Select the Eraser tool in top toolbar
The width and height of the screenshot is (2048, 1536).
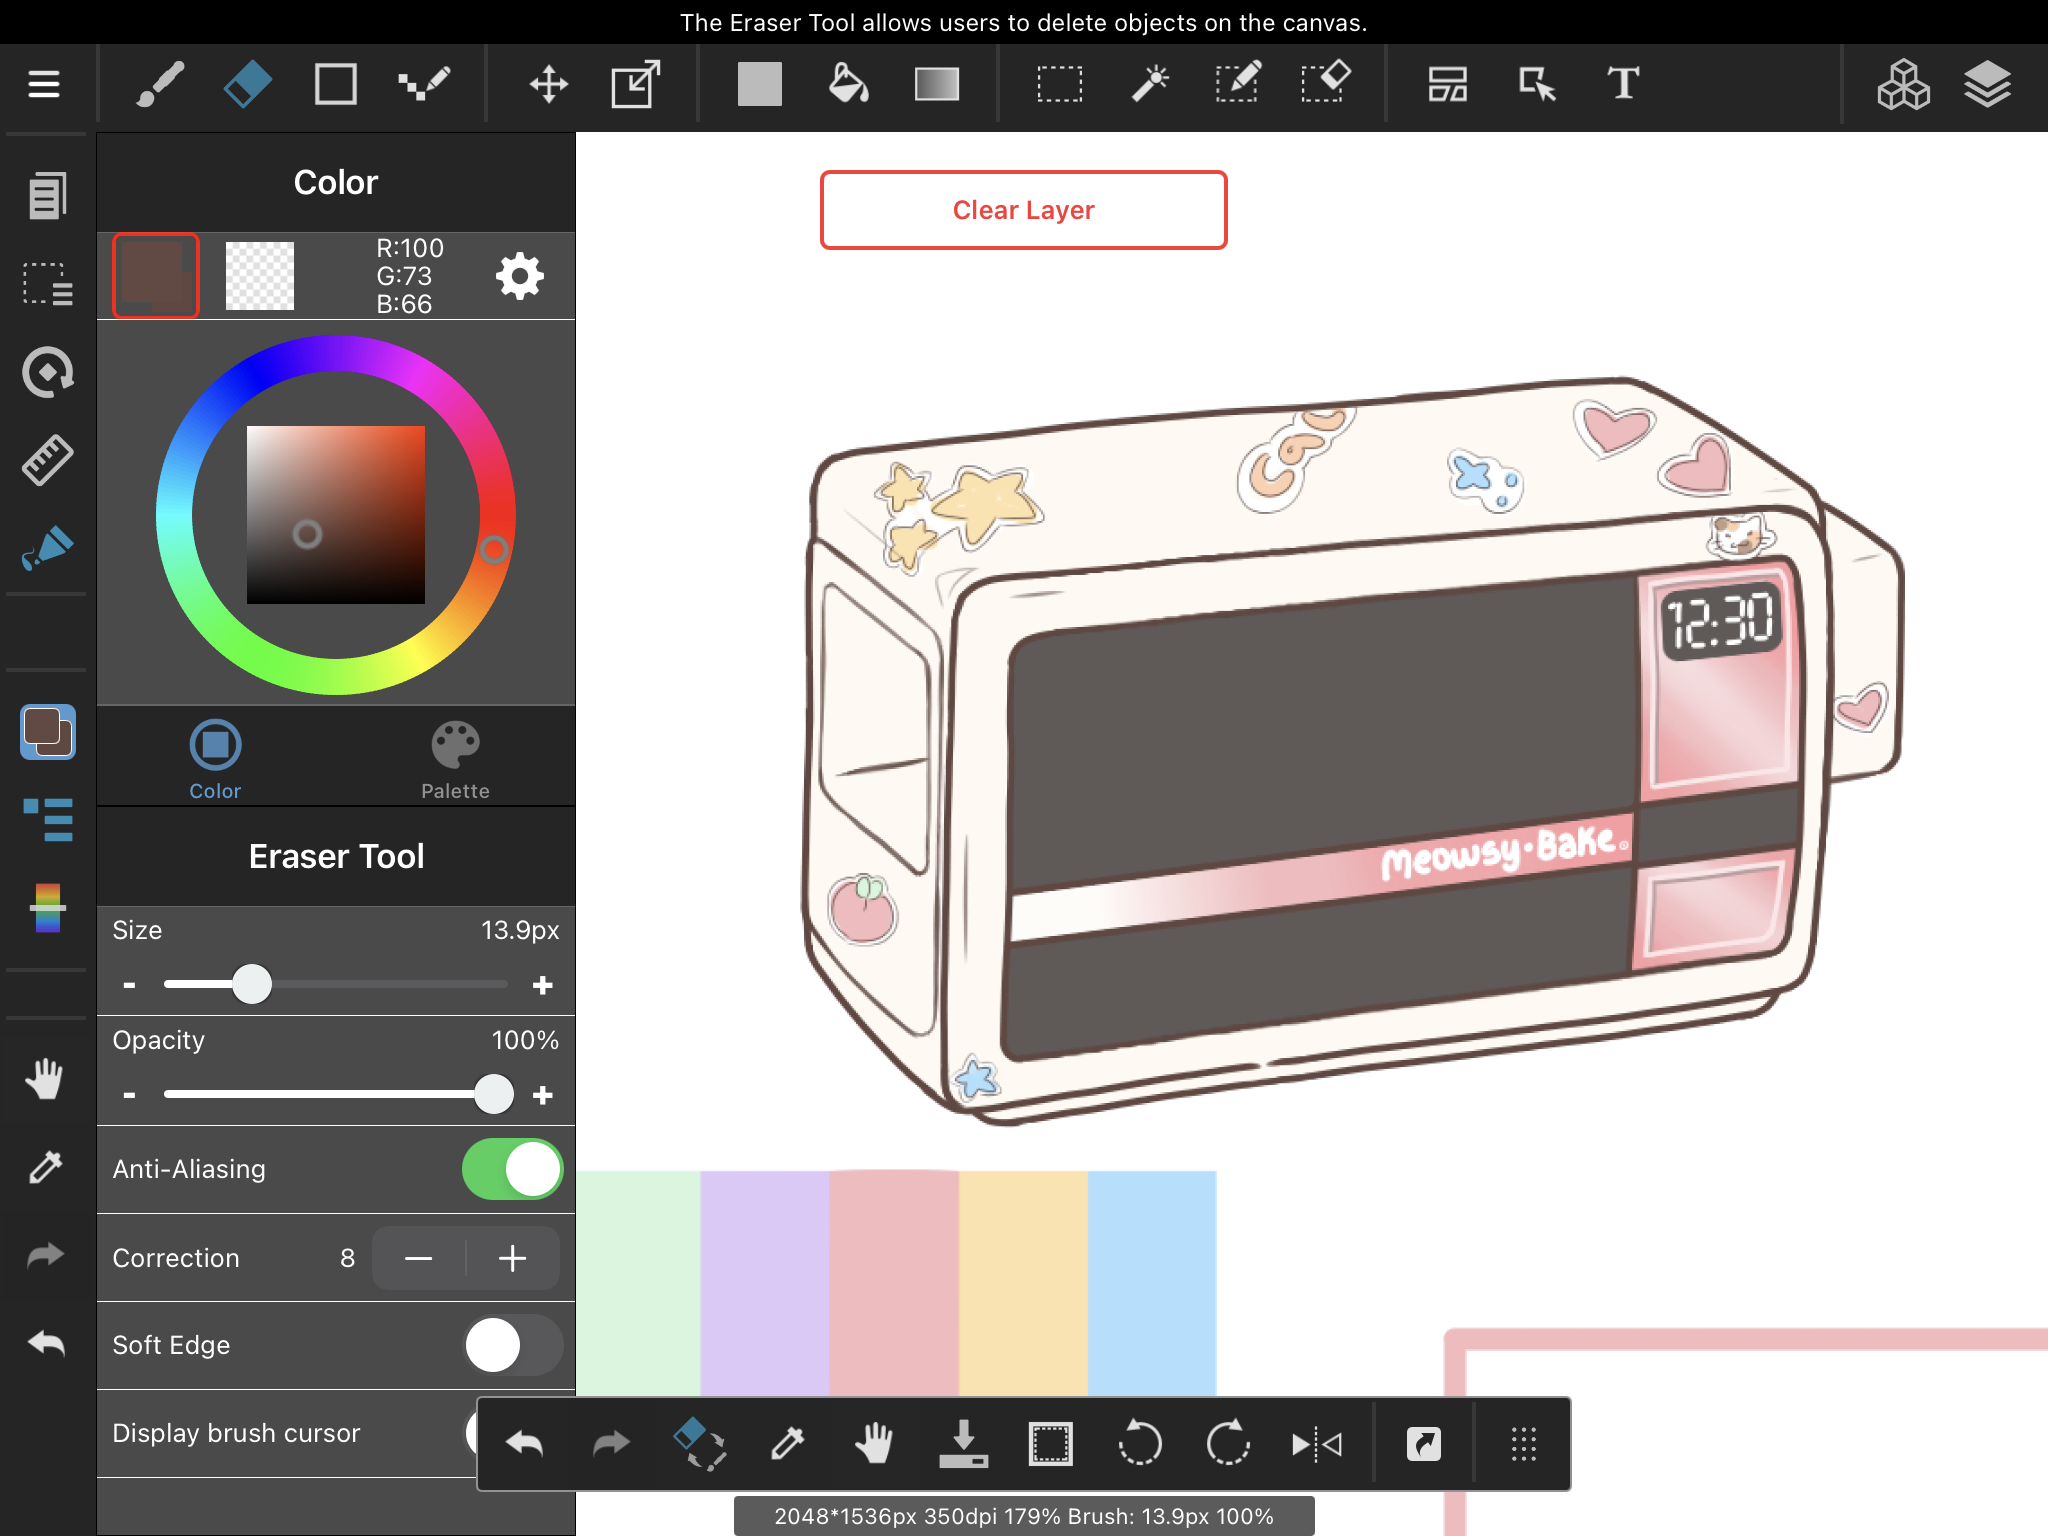click(247, 84)
